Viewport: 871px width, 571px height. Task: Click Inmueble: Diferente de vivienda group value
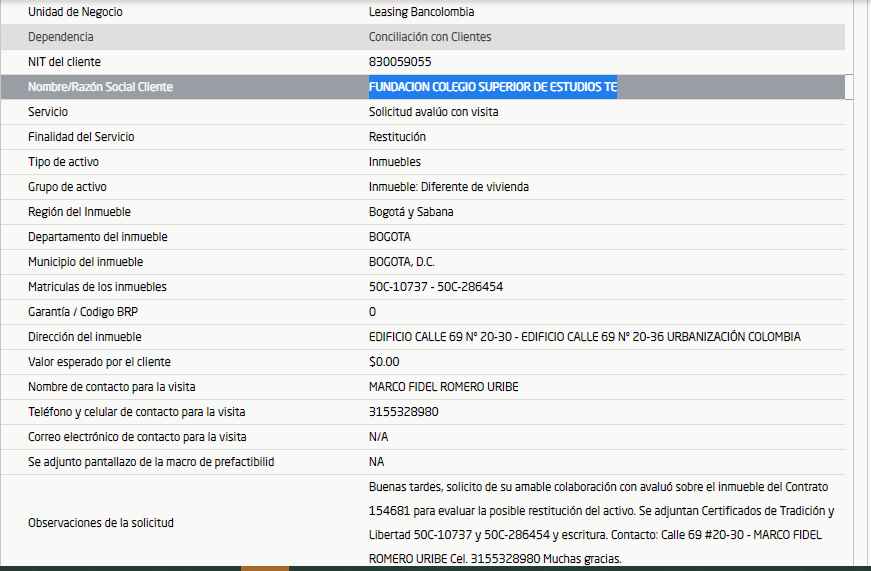(448, 187)
